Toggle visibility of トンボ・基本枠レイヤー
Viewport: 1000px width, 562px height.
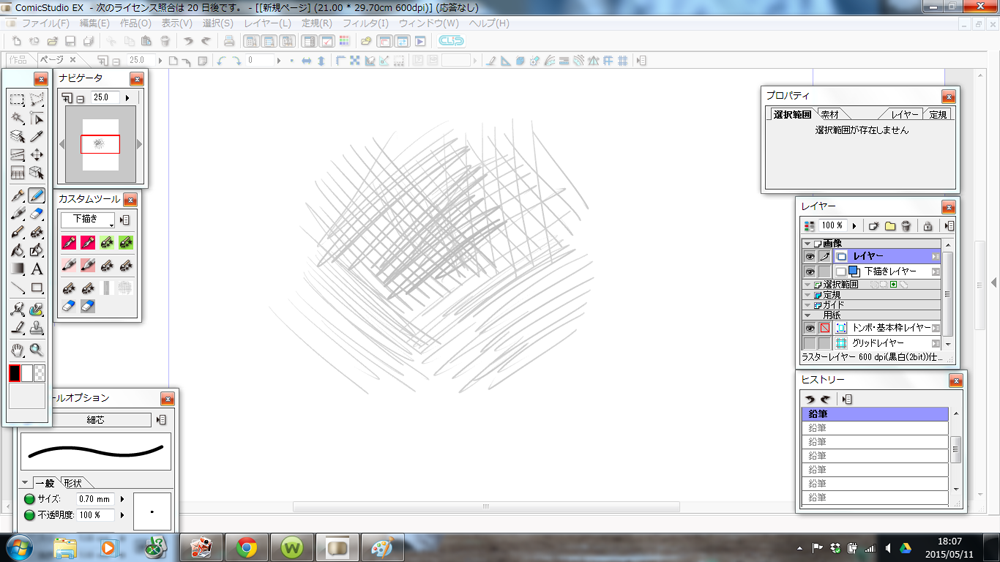(809, 328)
